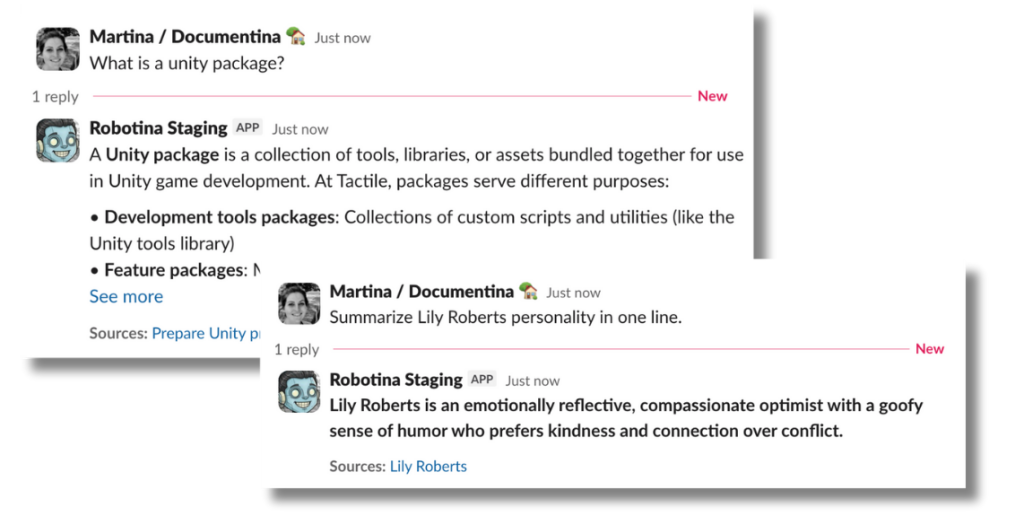Image resolution: width=1024 pixels, height=516 pixels.
Task: Click the New marker in the first thread
Action: click(x=712, y=96)
